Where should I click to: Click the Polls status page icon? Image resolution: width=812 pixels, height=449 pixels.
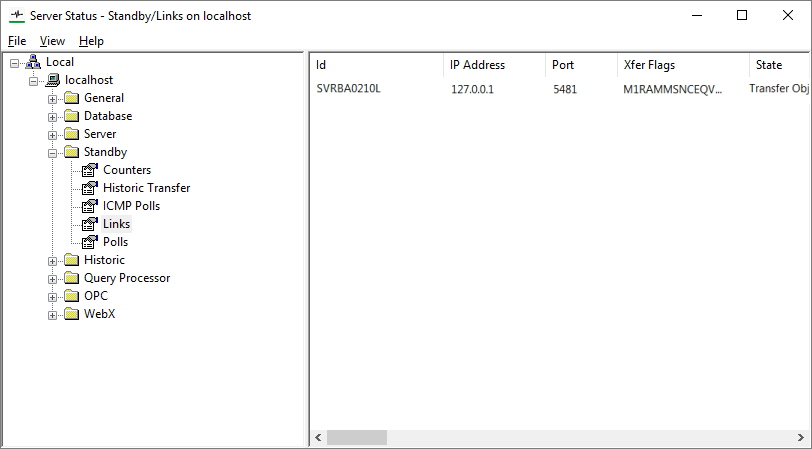pos(90,242)
